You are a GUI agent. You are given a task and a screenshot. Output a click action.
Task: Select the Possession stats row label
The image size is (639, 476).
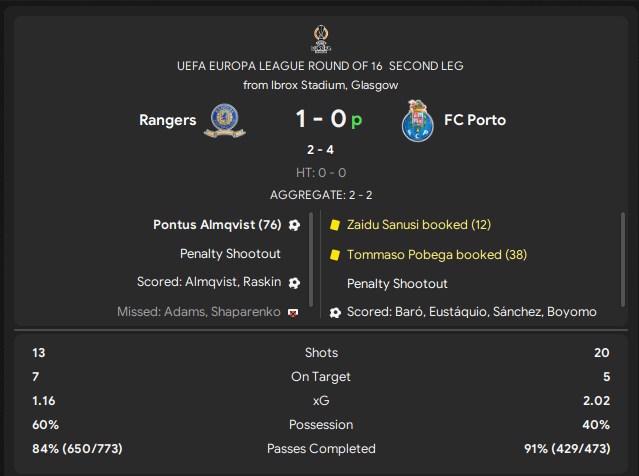coord(321,424)
